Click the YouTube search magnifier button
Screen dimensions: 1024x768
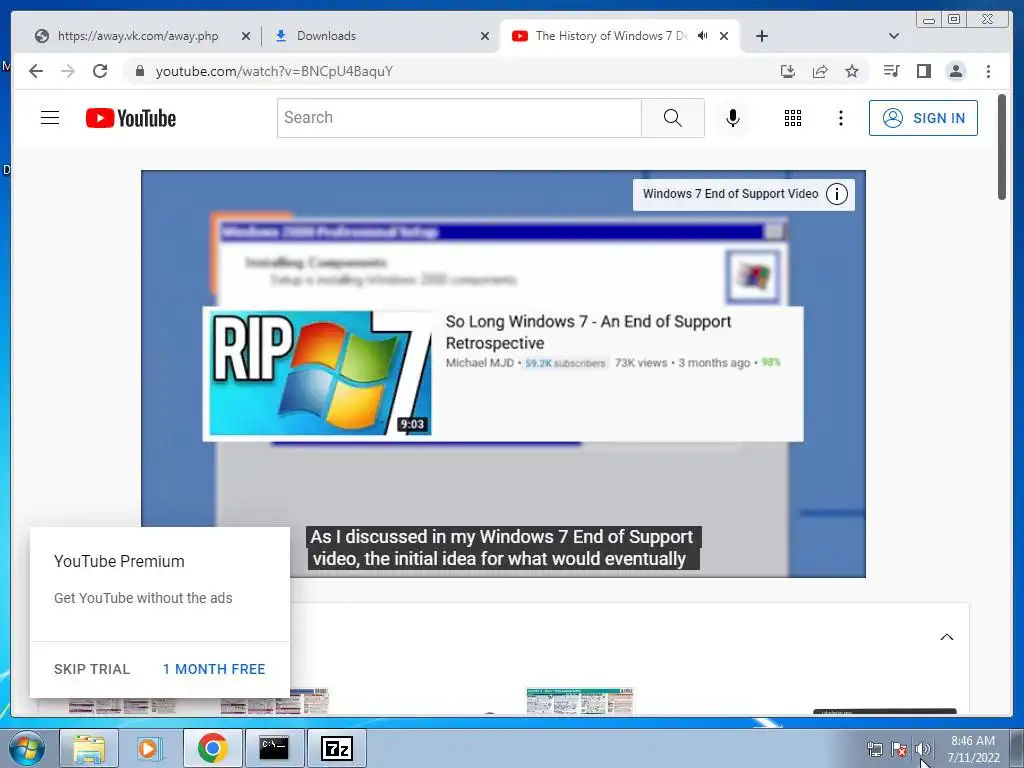(x=673, y=118)
